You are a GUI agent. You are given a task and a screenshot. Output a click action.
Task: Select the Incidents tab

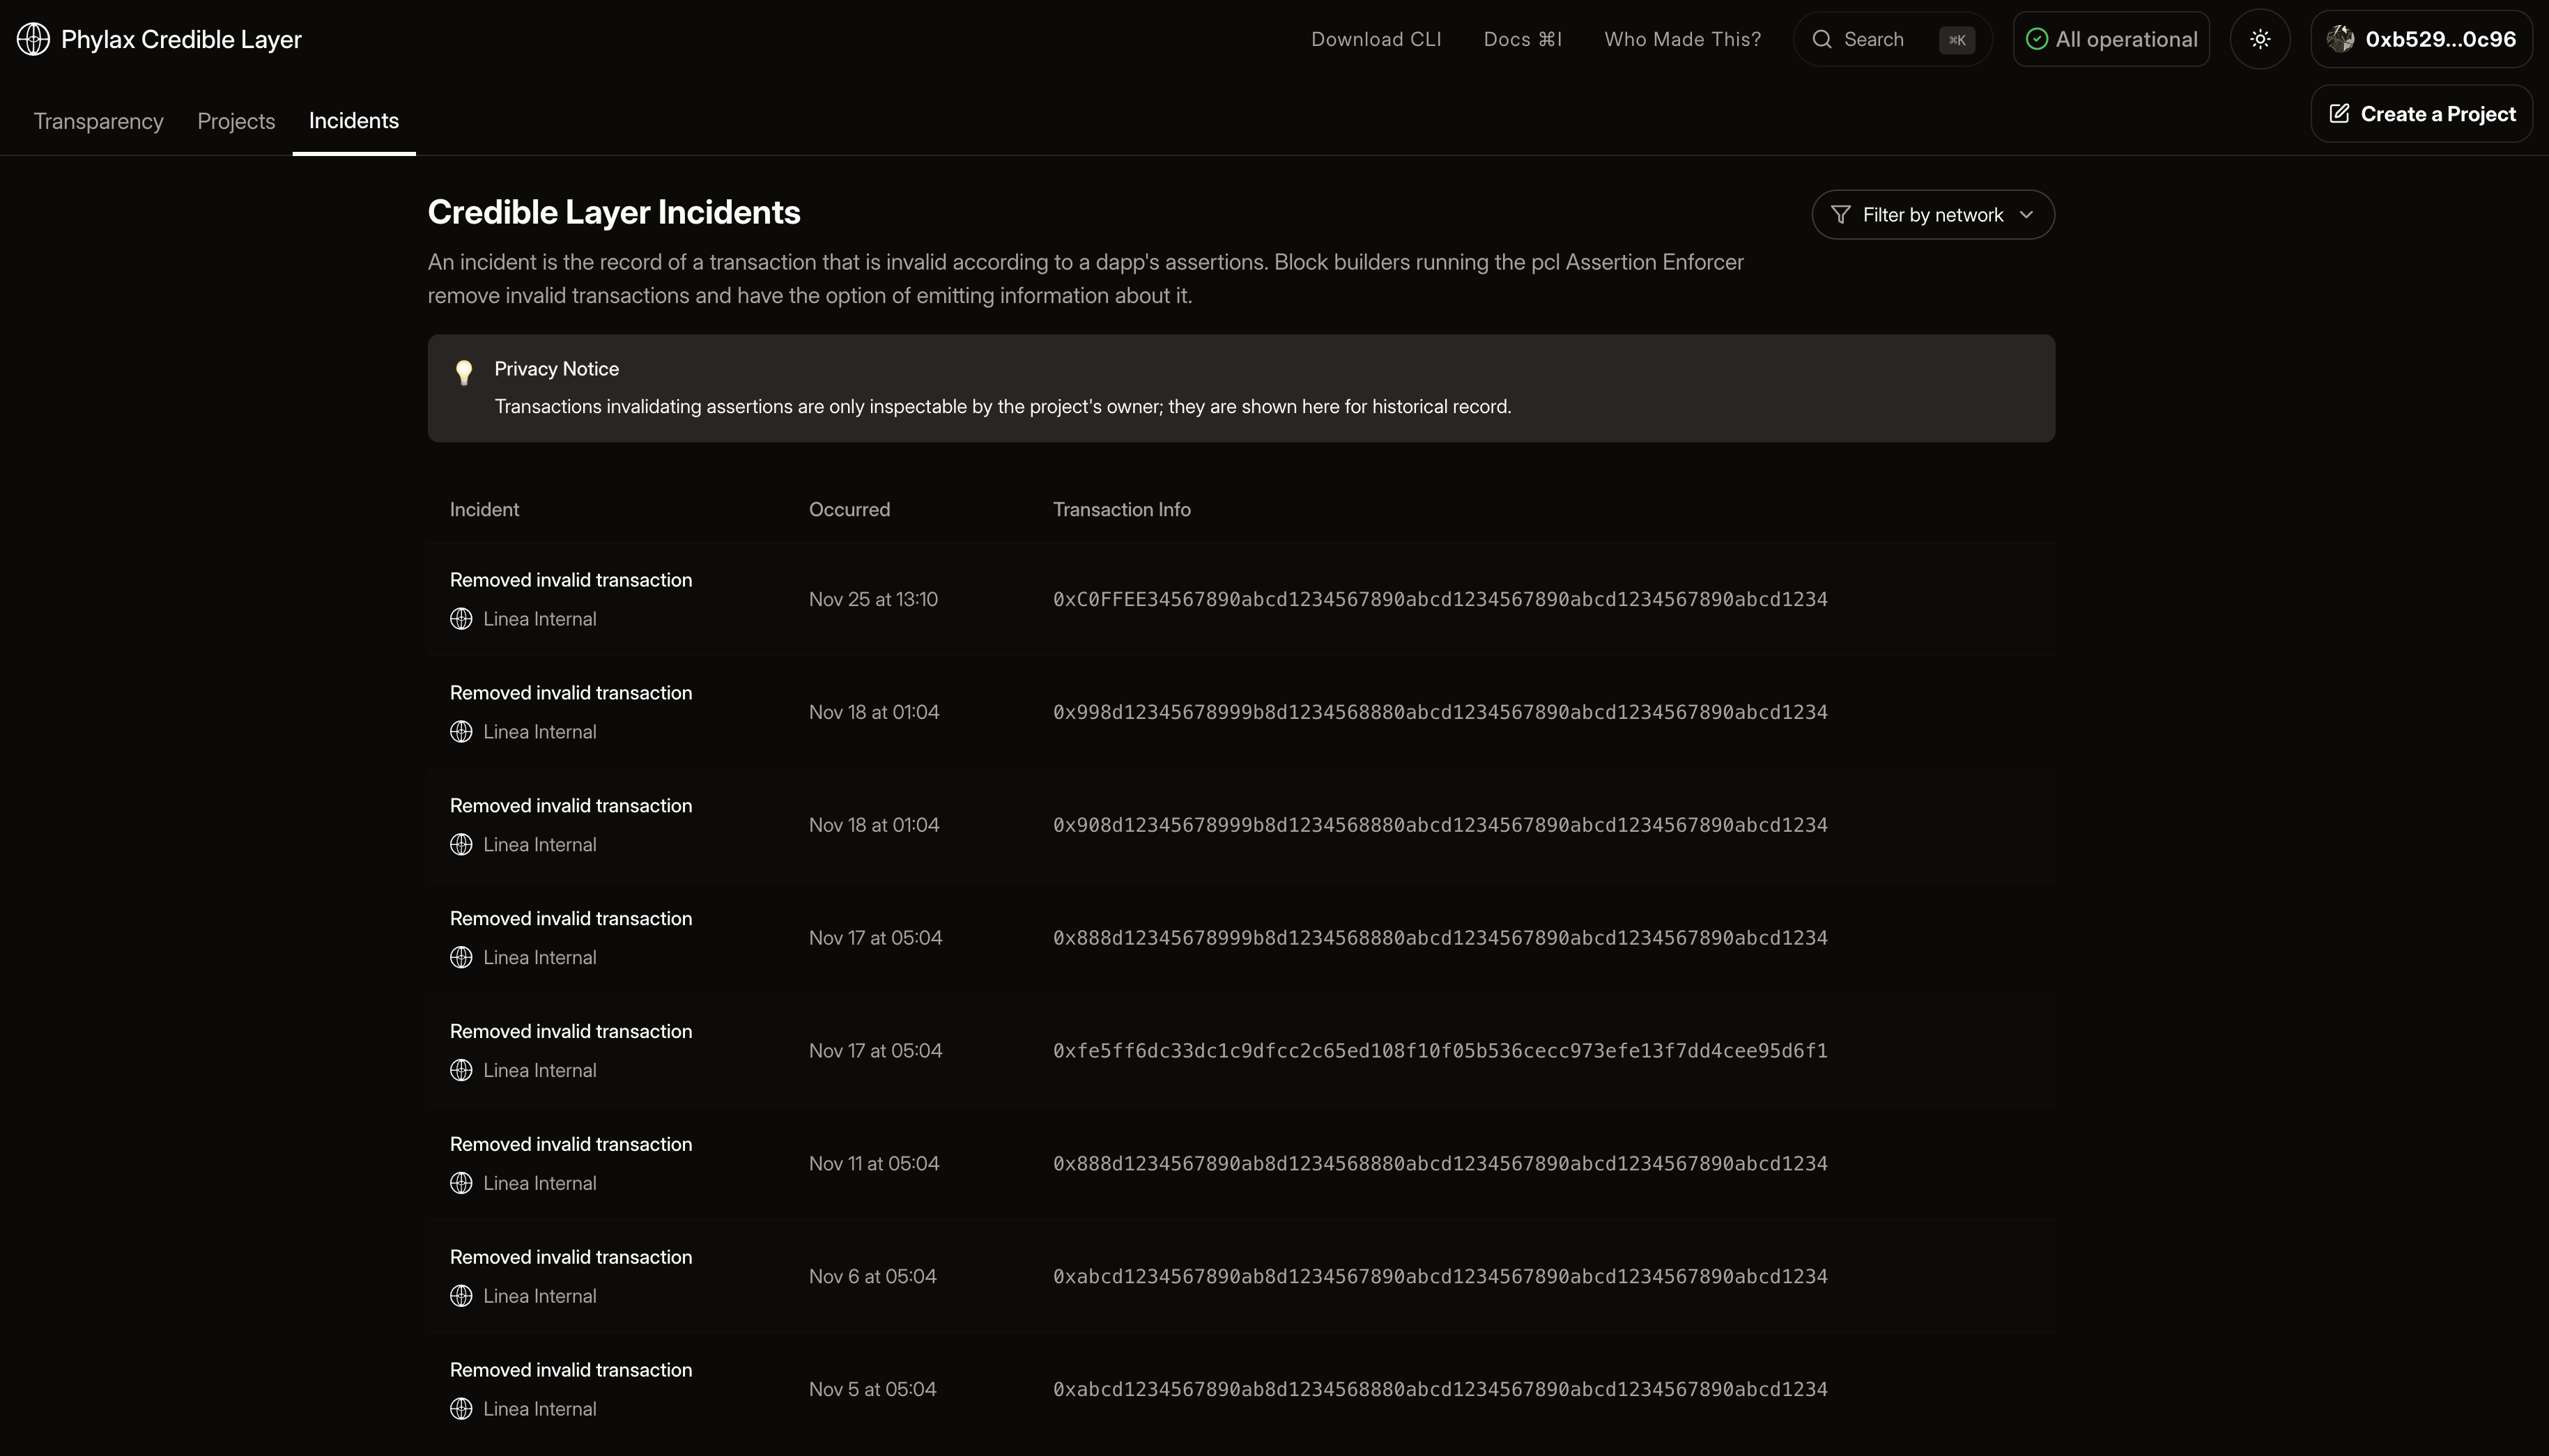(354, 121)
